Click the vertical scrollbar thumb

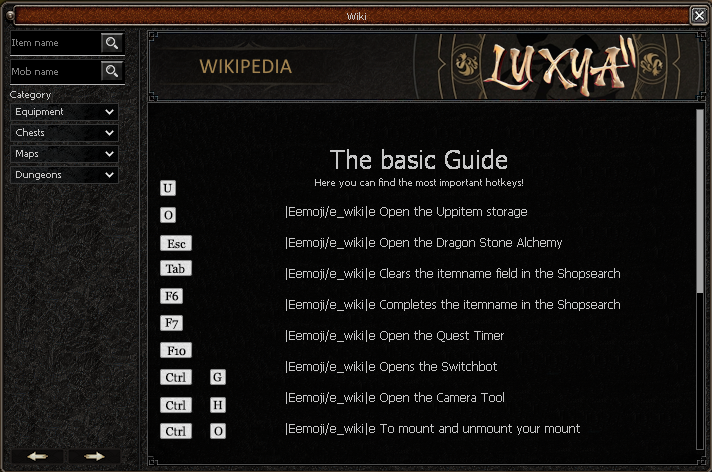[x=700, y=201]
